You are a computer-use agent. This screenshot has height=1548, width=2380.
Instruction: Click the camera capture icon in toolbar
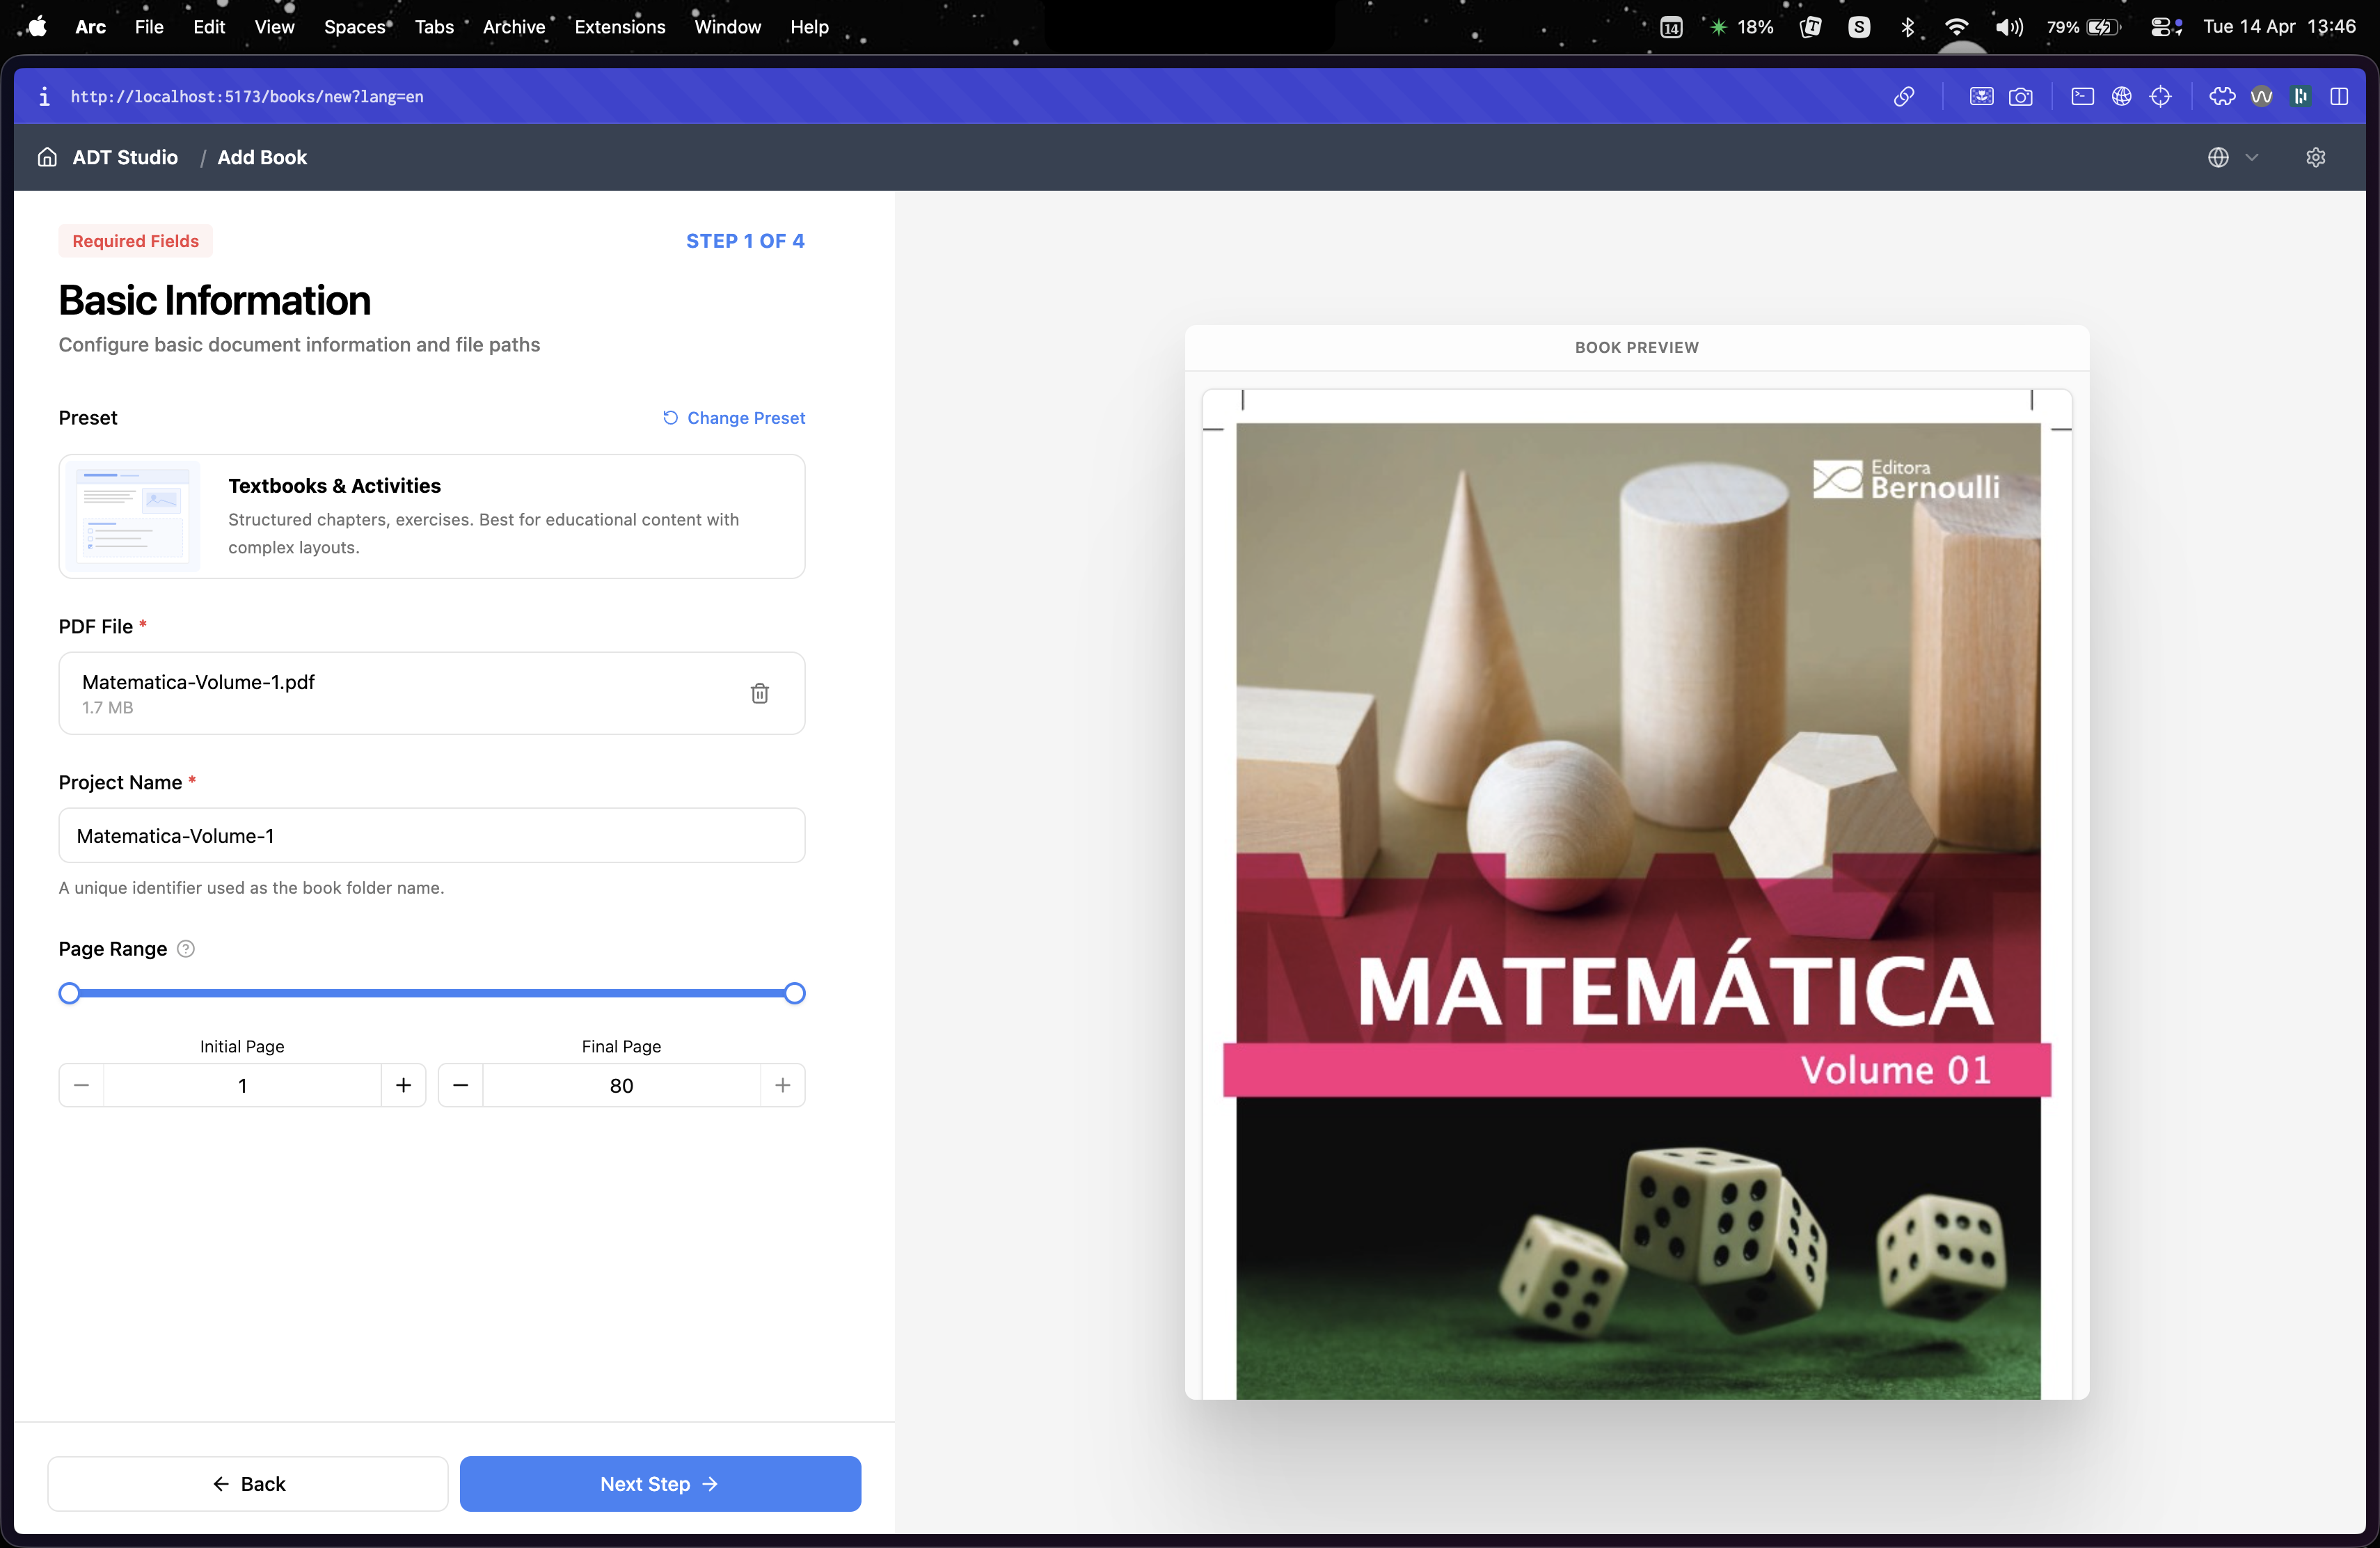point(2021,96)
